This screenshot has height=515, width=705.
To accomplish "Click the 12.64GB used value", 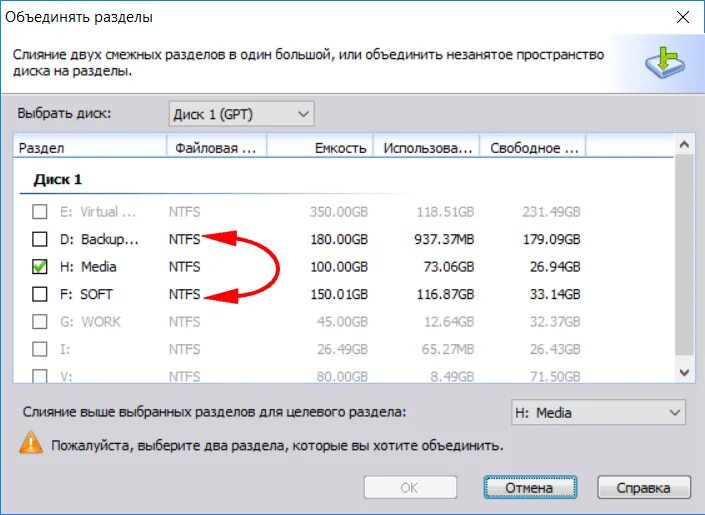I will 449,322.
